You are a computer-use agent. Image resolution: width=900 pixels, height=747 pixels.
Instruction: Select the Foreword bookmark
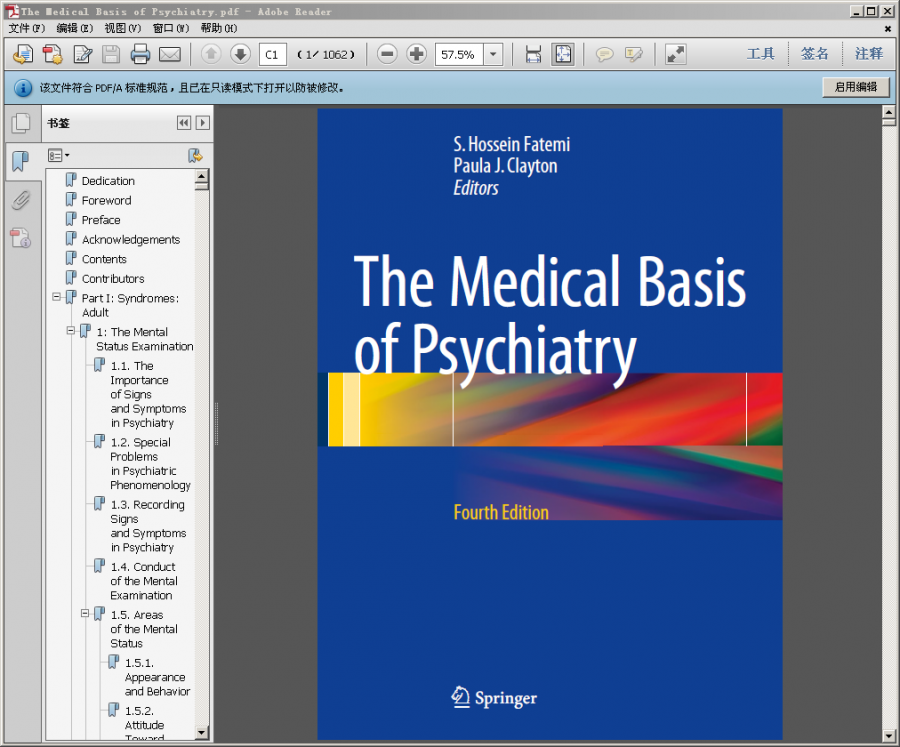[106, 200]
